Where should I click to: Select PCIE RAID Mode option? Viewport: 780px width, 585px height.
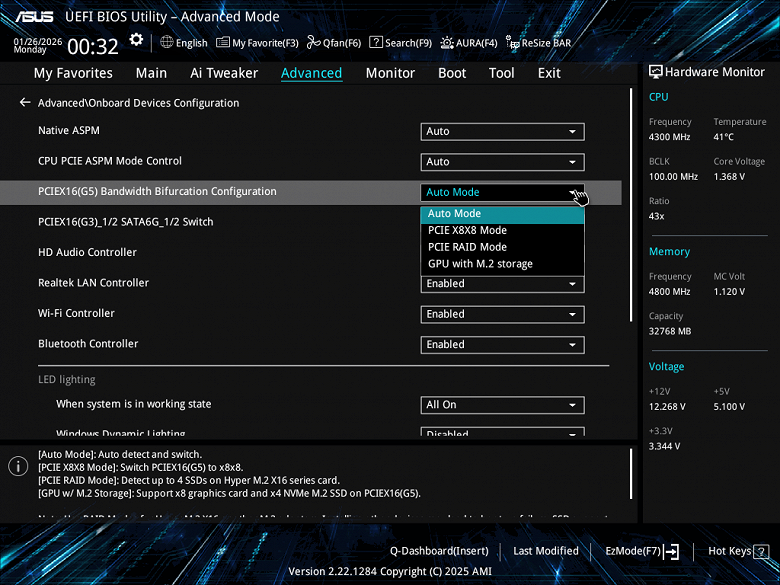pos(467,247)
